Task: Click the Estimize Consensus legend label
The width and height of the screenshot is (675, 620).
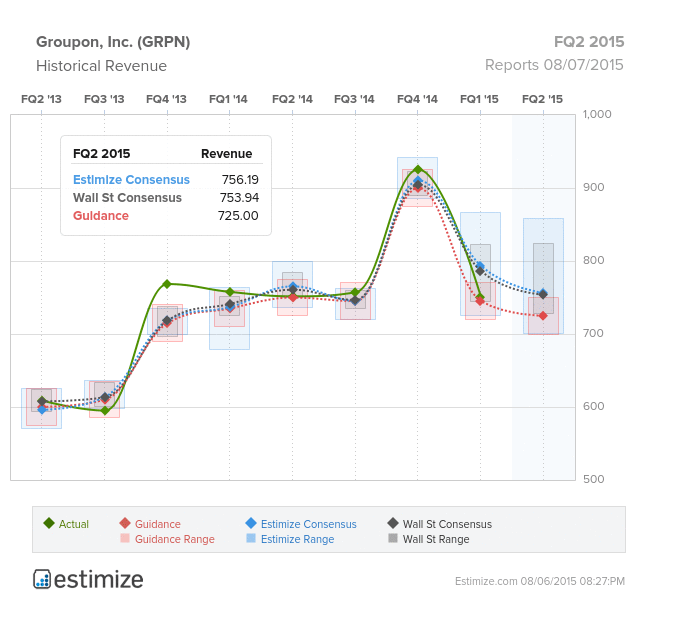Action: pyautogui.click(x=309, y=524)
